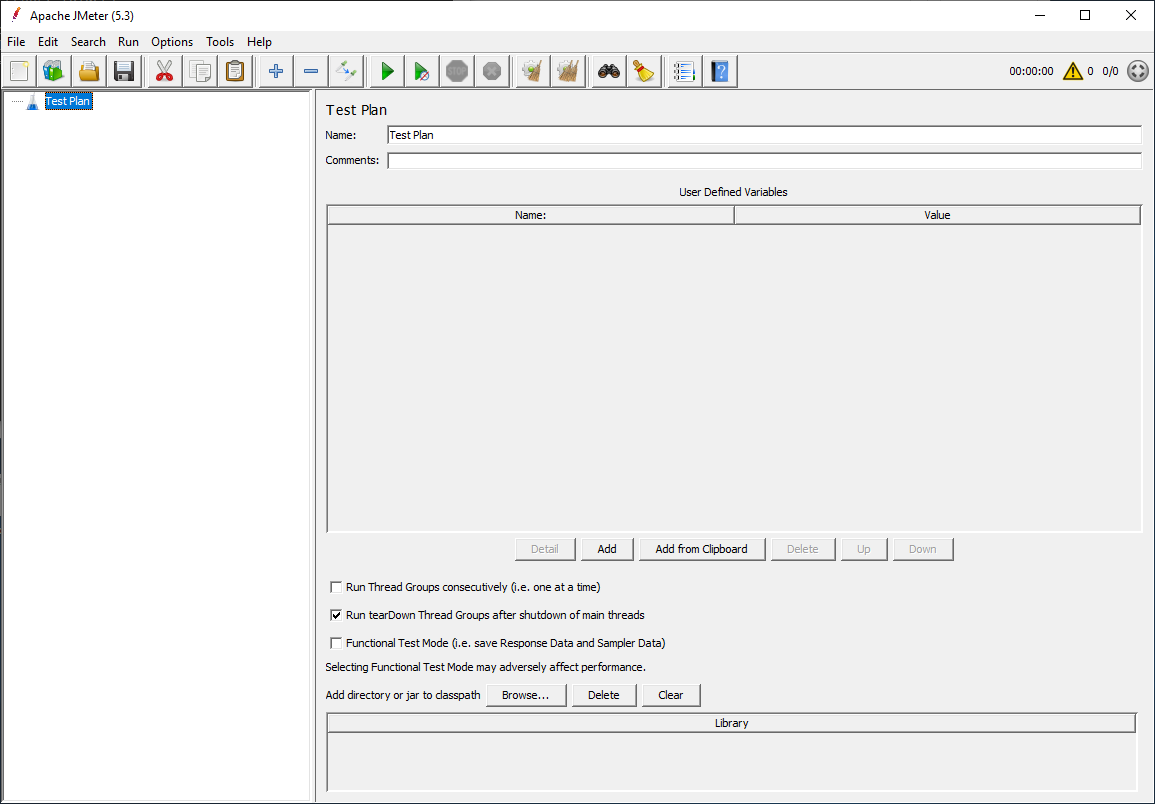Click the Start no pauses icon
Screen dimensions: 1155x804
(422, 71)
